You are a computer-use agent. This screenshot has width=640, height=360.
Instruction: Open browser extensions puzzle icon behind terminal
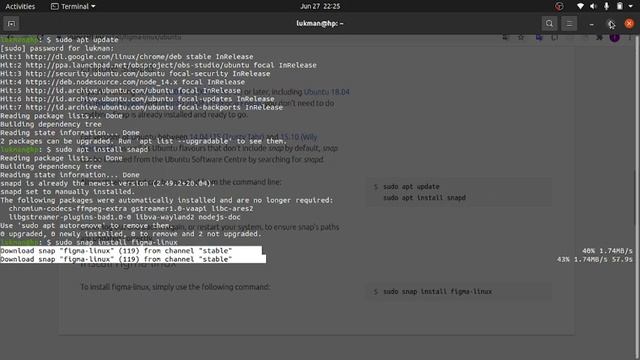(x=599, y=37)
